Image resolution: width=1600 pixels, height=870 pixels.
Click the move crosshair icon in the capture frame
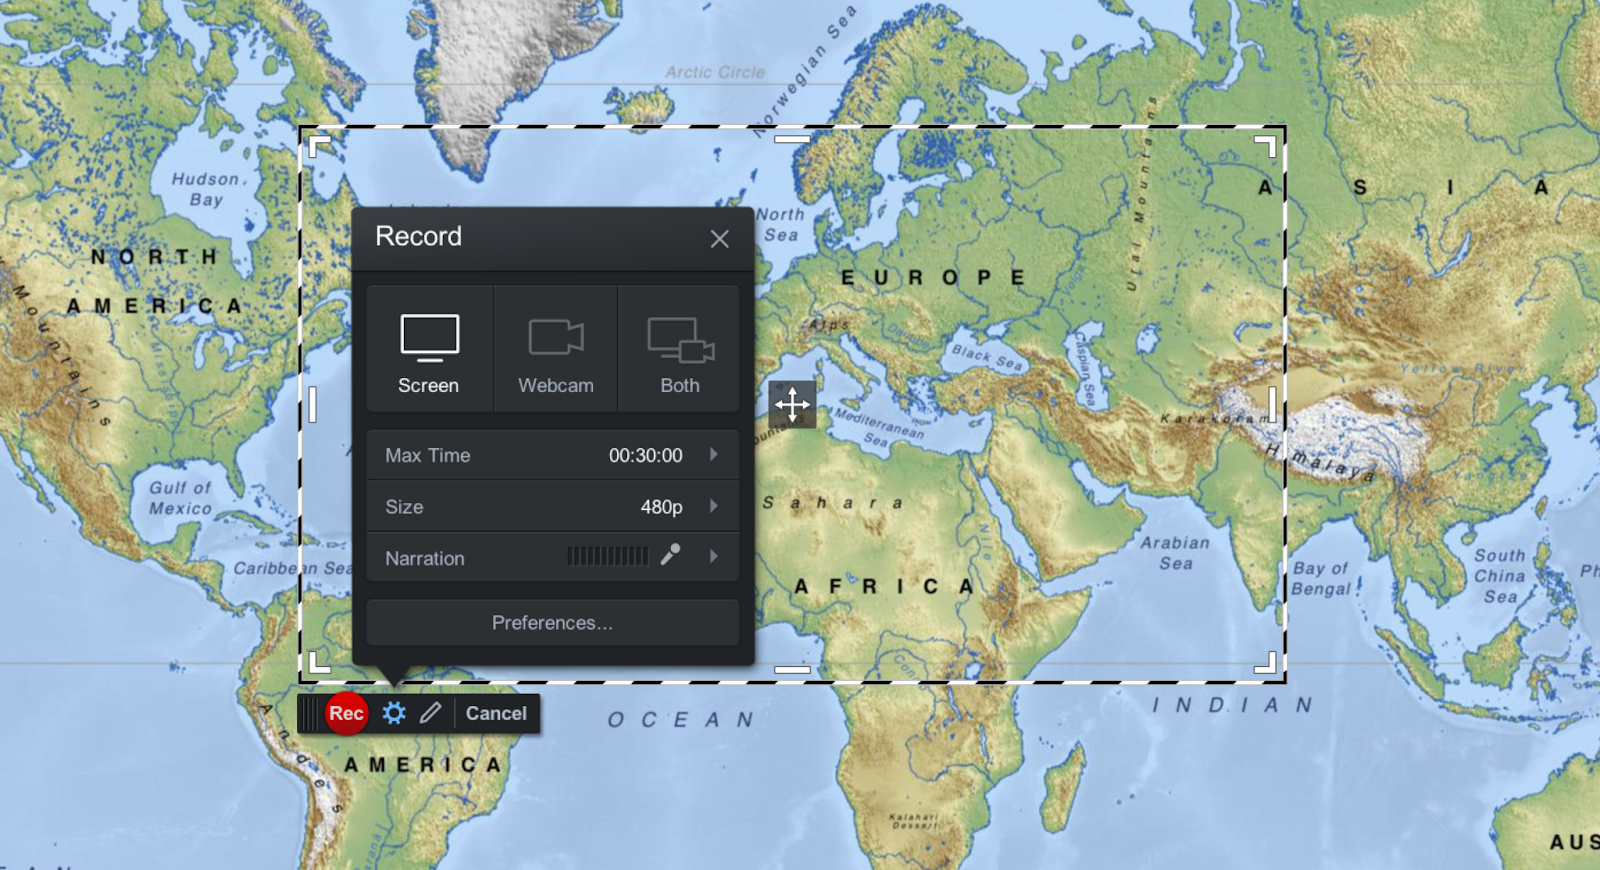click(792, 404)
